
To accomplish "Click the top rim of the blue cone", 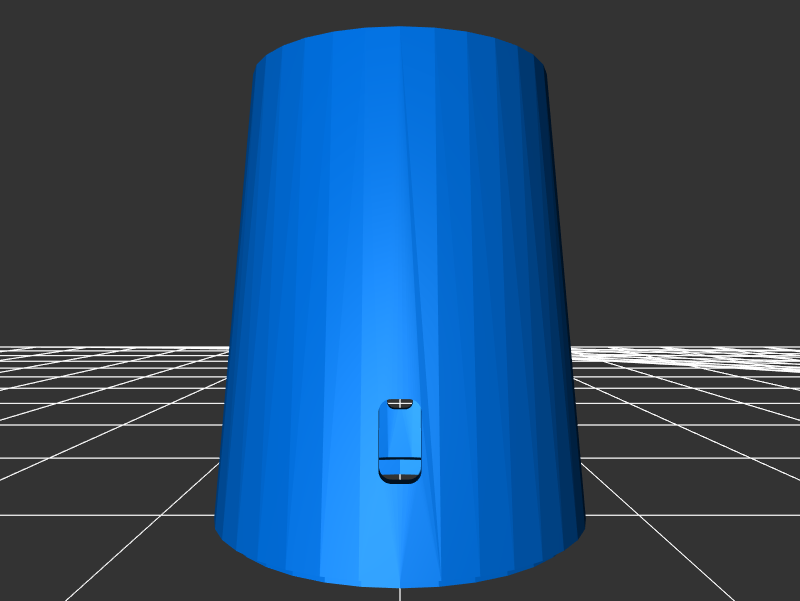I will [400, 30].
